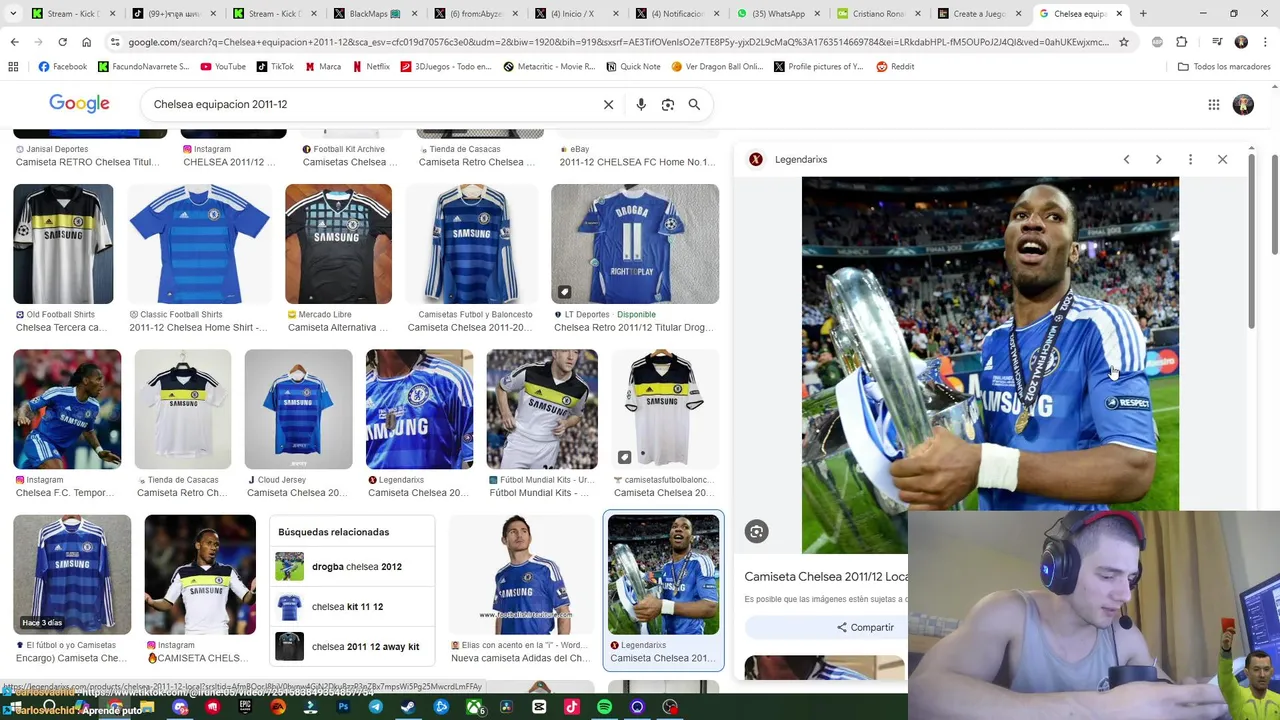
Task: Bookmark this page with star icon
Action: 1124,42
